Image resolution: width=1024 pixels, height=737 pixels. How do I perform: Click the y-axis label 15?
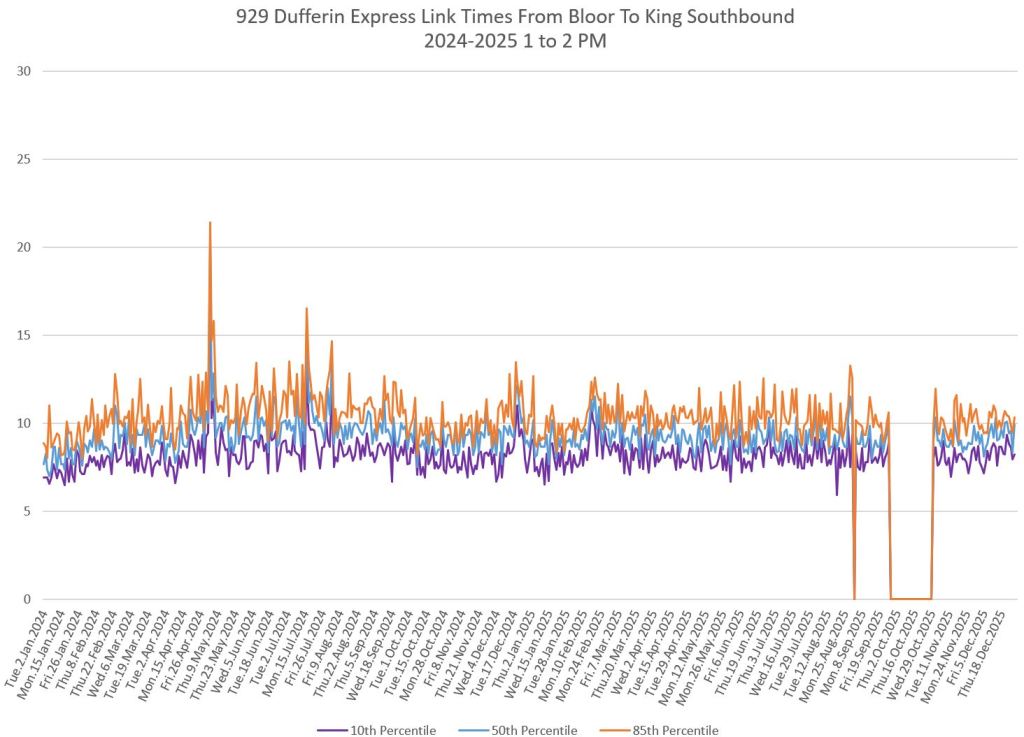[x=25, y=335]
